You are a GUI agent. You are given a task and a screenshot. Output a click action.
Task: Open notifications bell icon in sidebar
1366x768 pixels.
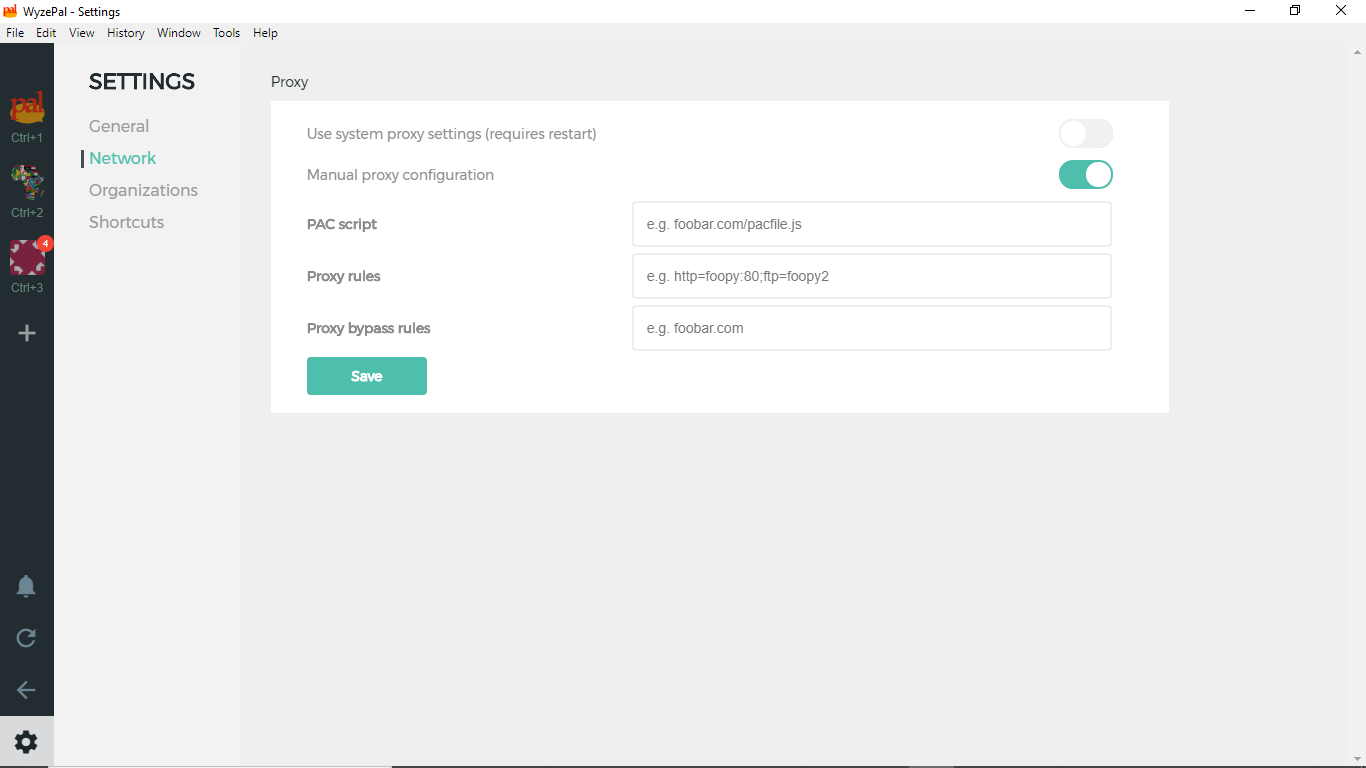(27, 587)
